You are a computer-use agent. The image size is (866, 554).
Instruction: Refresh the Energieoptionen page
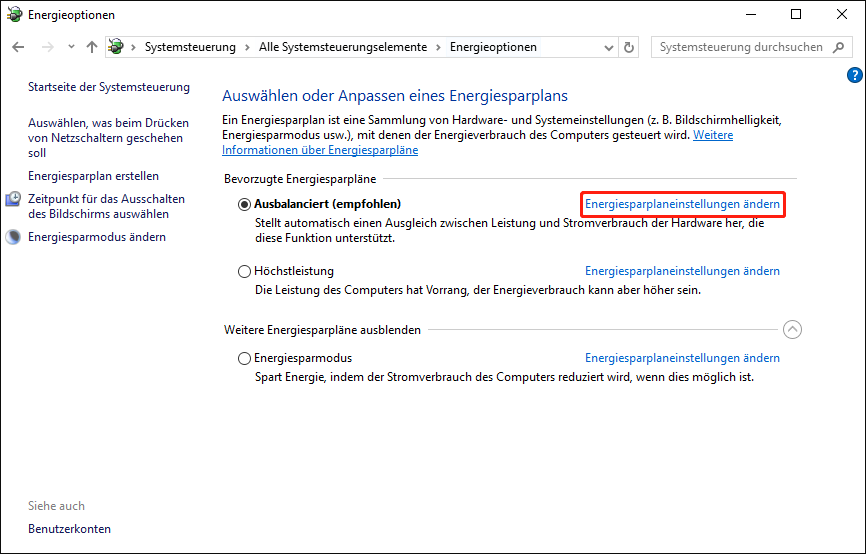(629, 48)
